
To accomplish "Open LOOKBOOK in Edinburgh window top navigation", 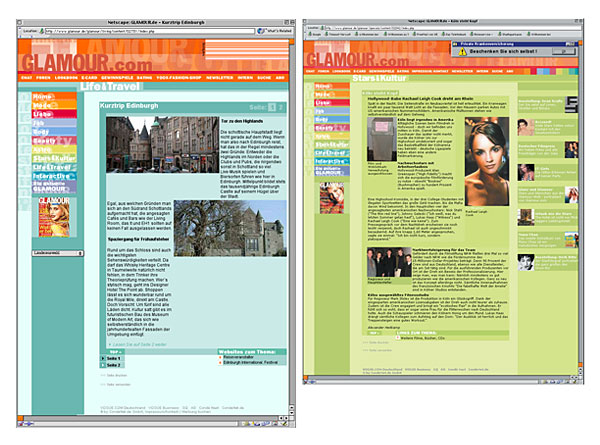I will coord(66,78).
